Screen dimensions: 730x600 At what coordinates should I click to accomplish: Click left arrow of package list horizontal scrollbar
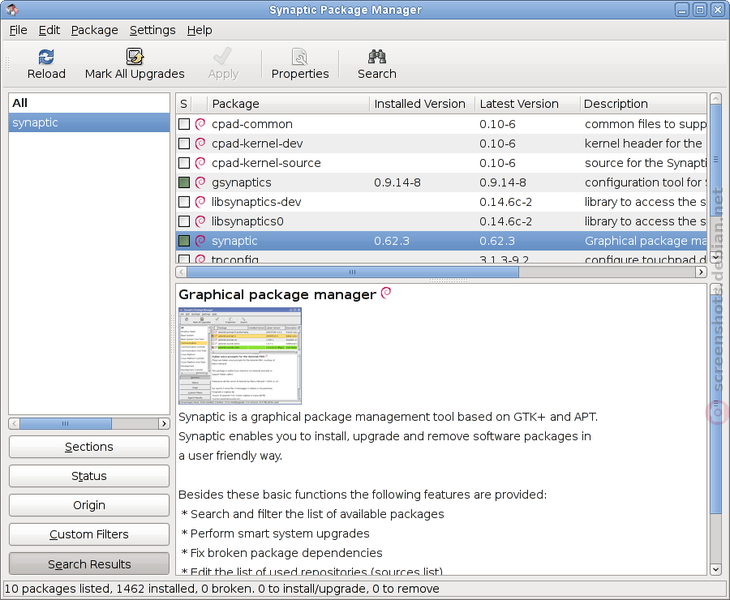tap(181, 272)
